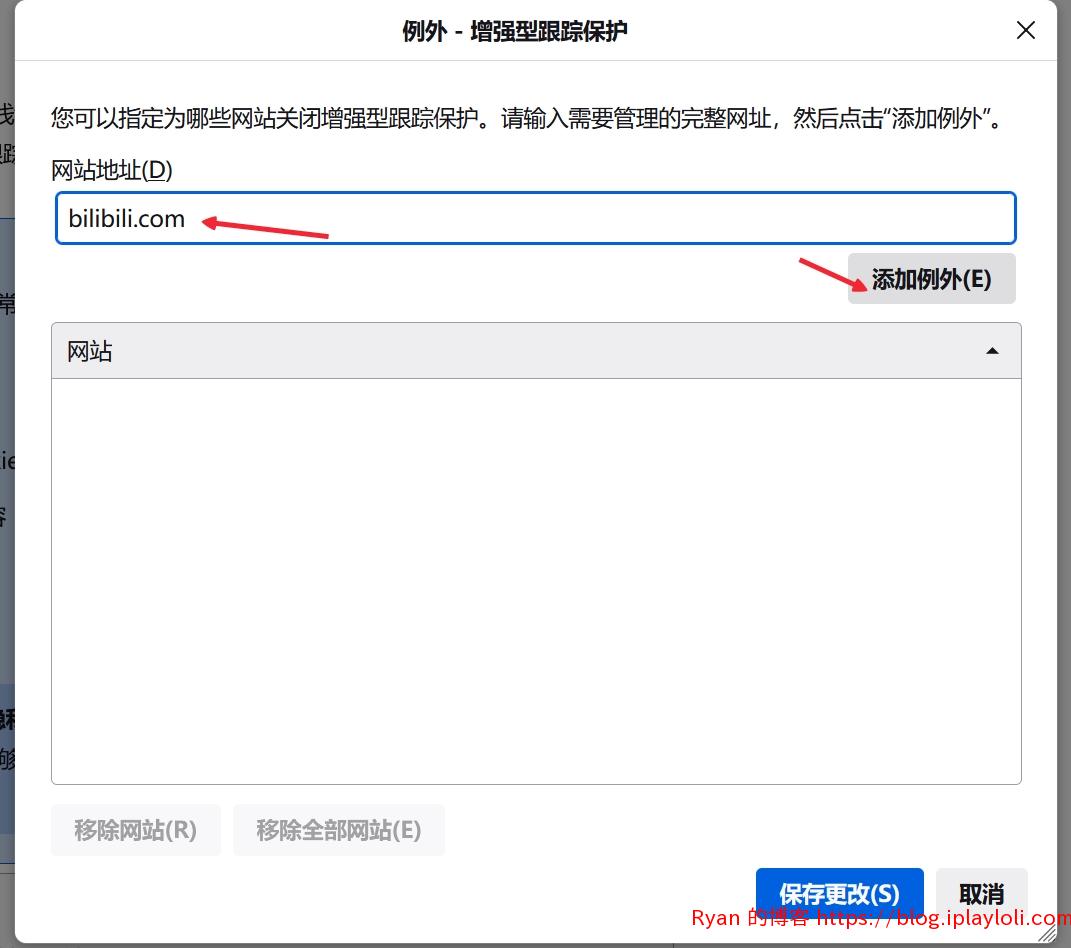Click the sort arrow in the 网站 header

click(992, 351)
